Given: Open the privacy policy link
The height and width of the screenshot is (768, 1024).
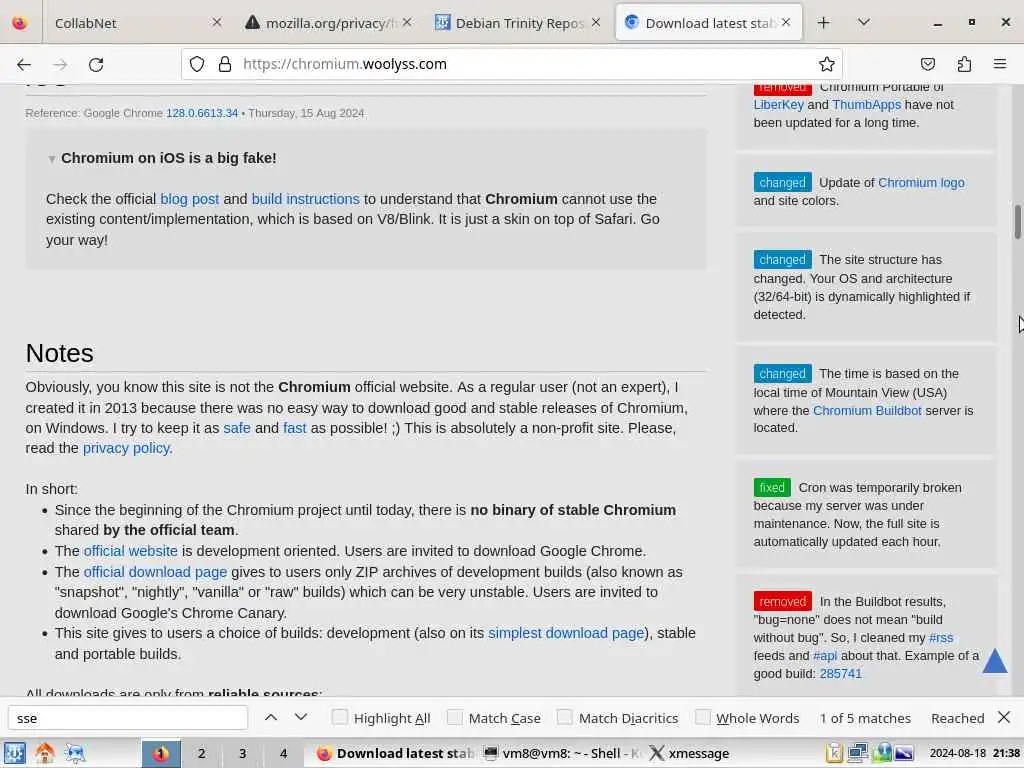Looking at the screenshot, I should tap(127, 449).
